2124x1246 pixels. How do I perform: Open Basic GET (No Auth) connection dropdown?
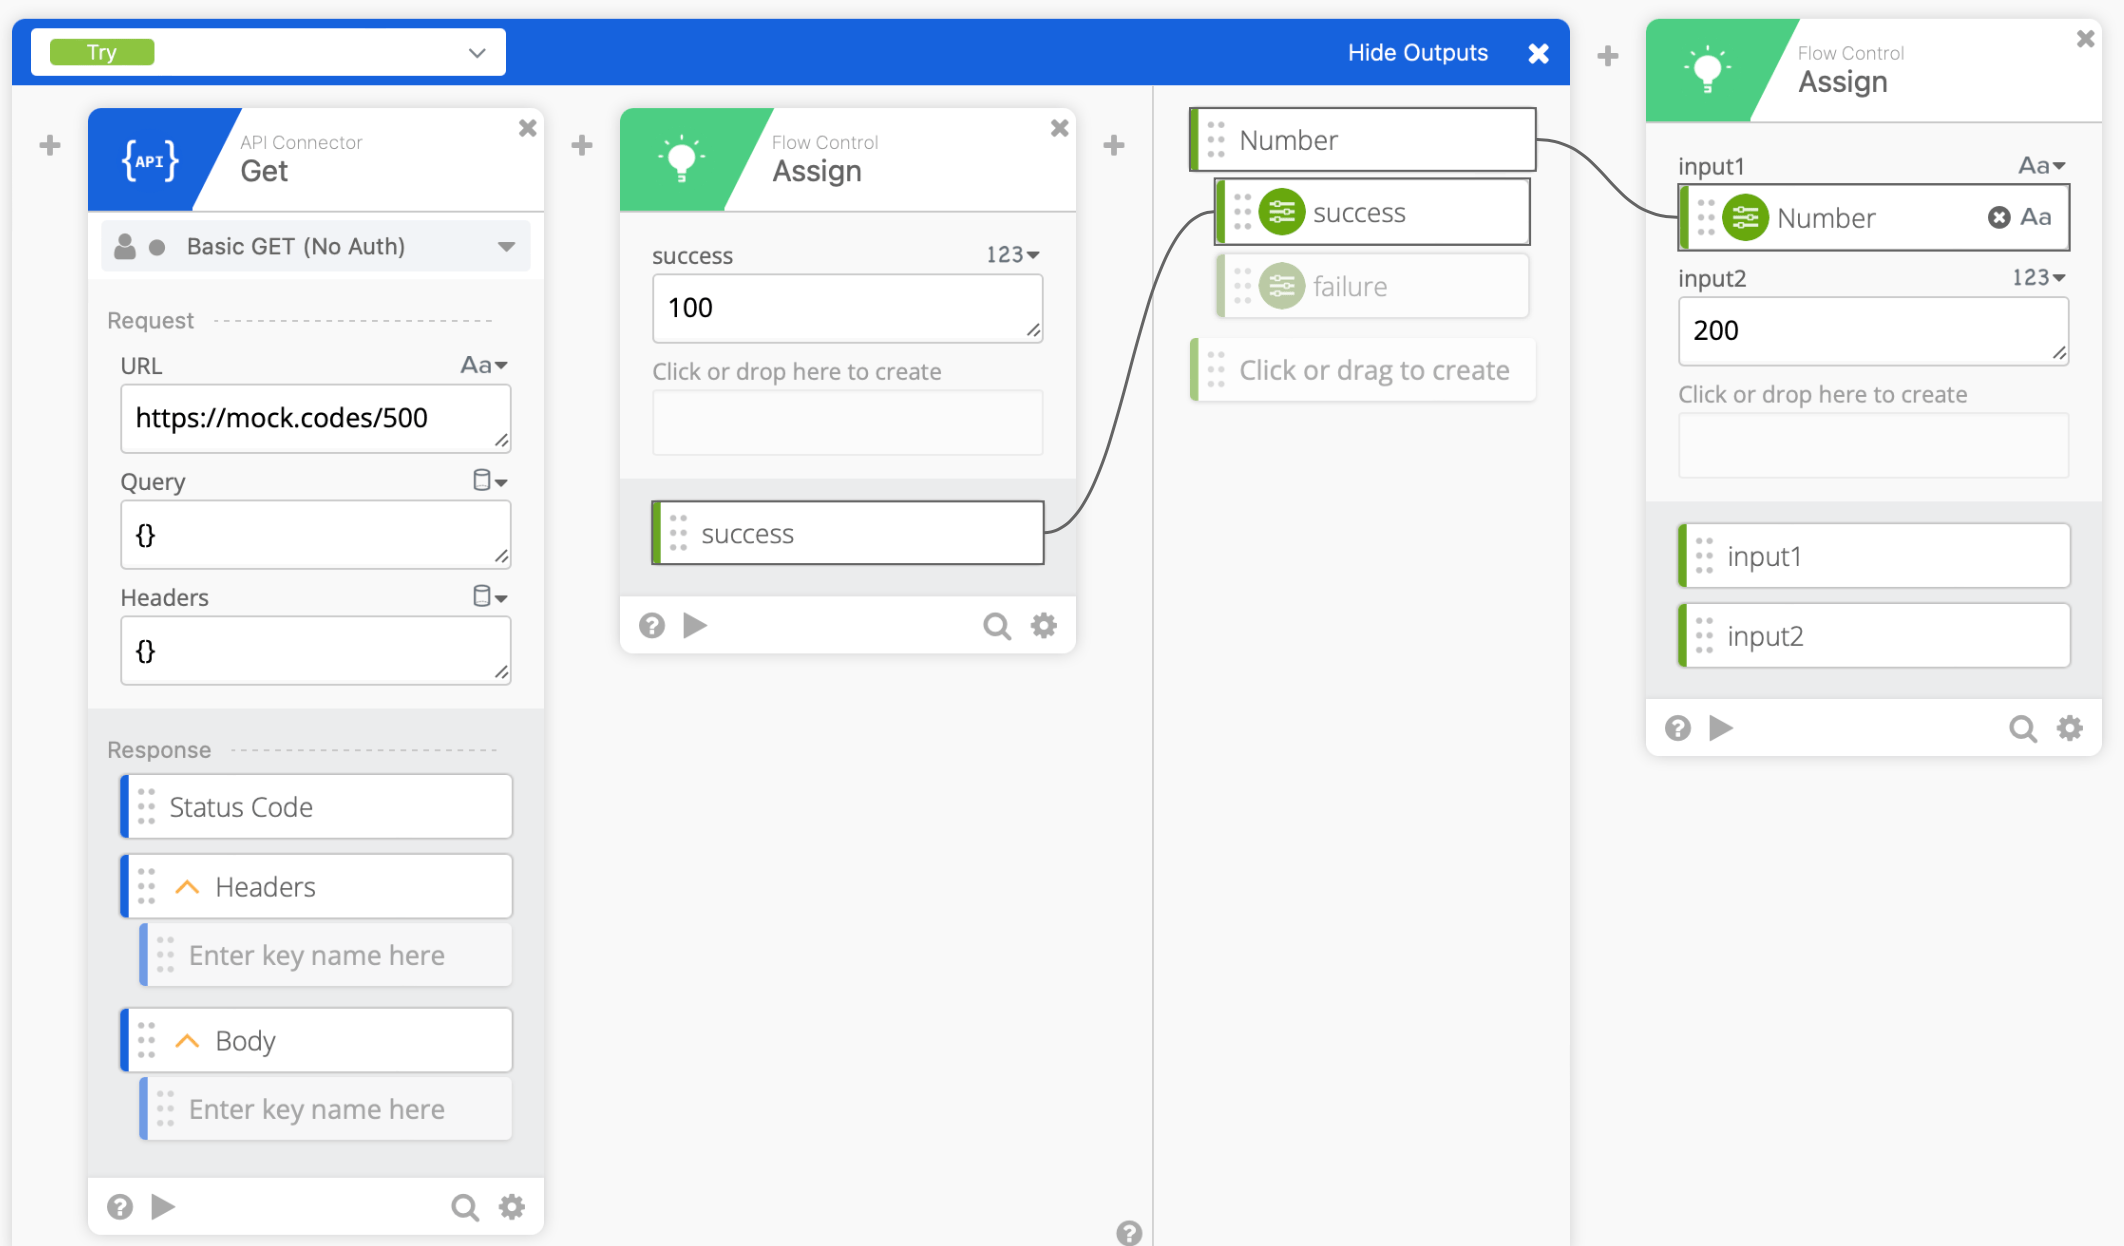[506, 247]
